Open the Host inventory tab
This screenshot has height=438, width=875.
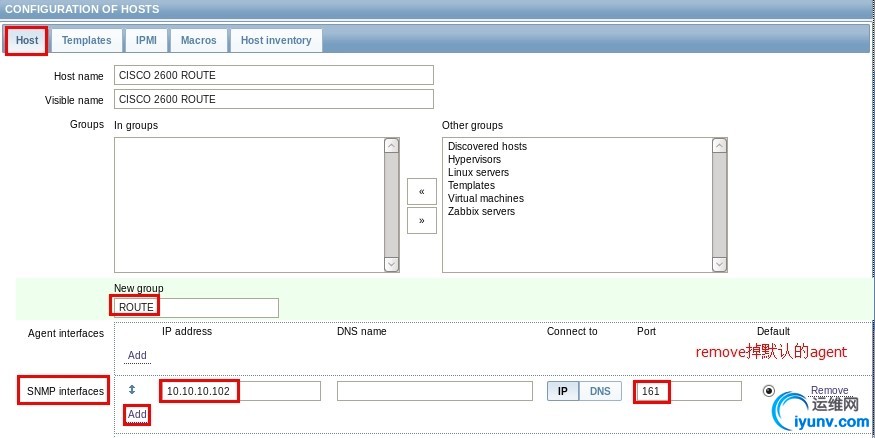(276, 40)
